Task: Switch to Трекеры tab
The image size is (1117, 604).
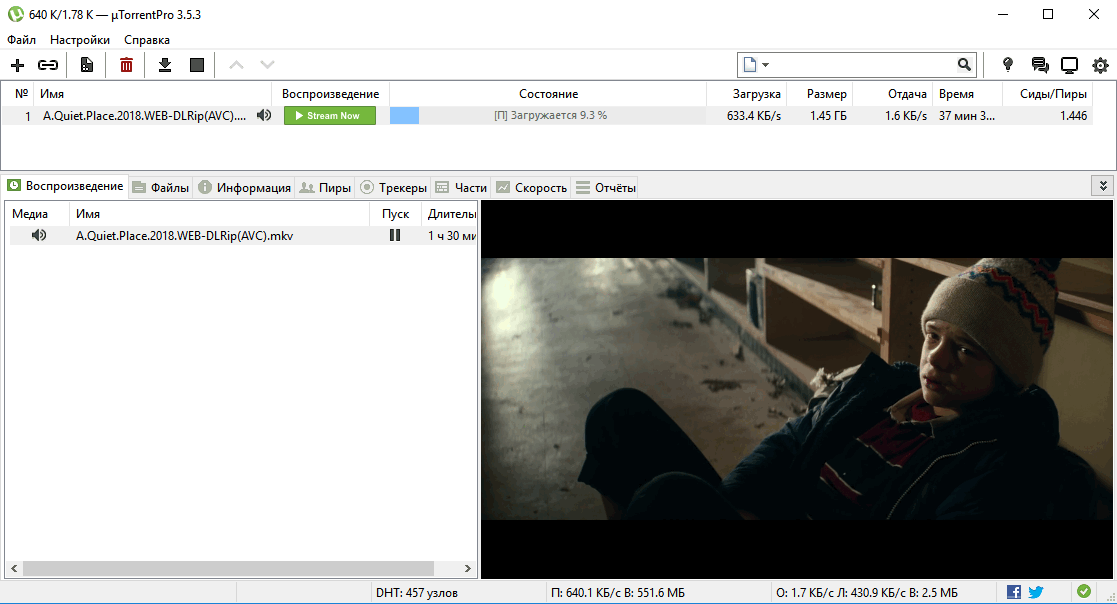Action: point(393,187)
